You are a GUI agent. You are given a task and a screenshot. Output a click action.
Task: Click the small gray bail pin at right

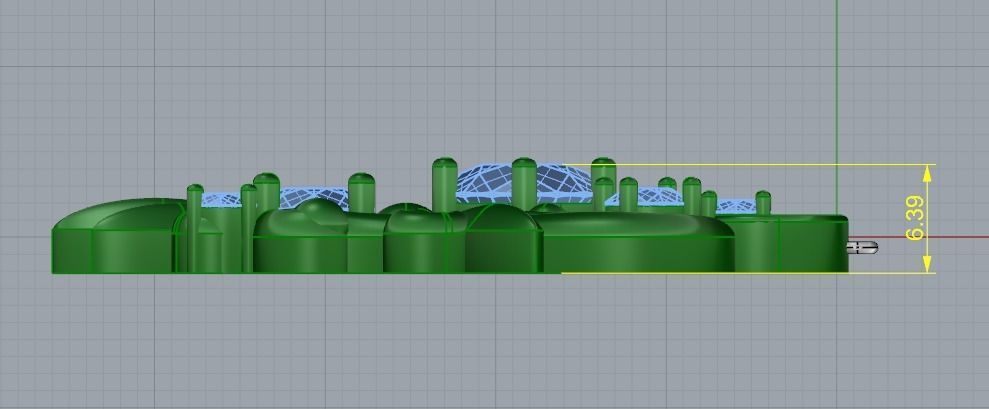(862, 247)
